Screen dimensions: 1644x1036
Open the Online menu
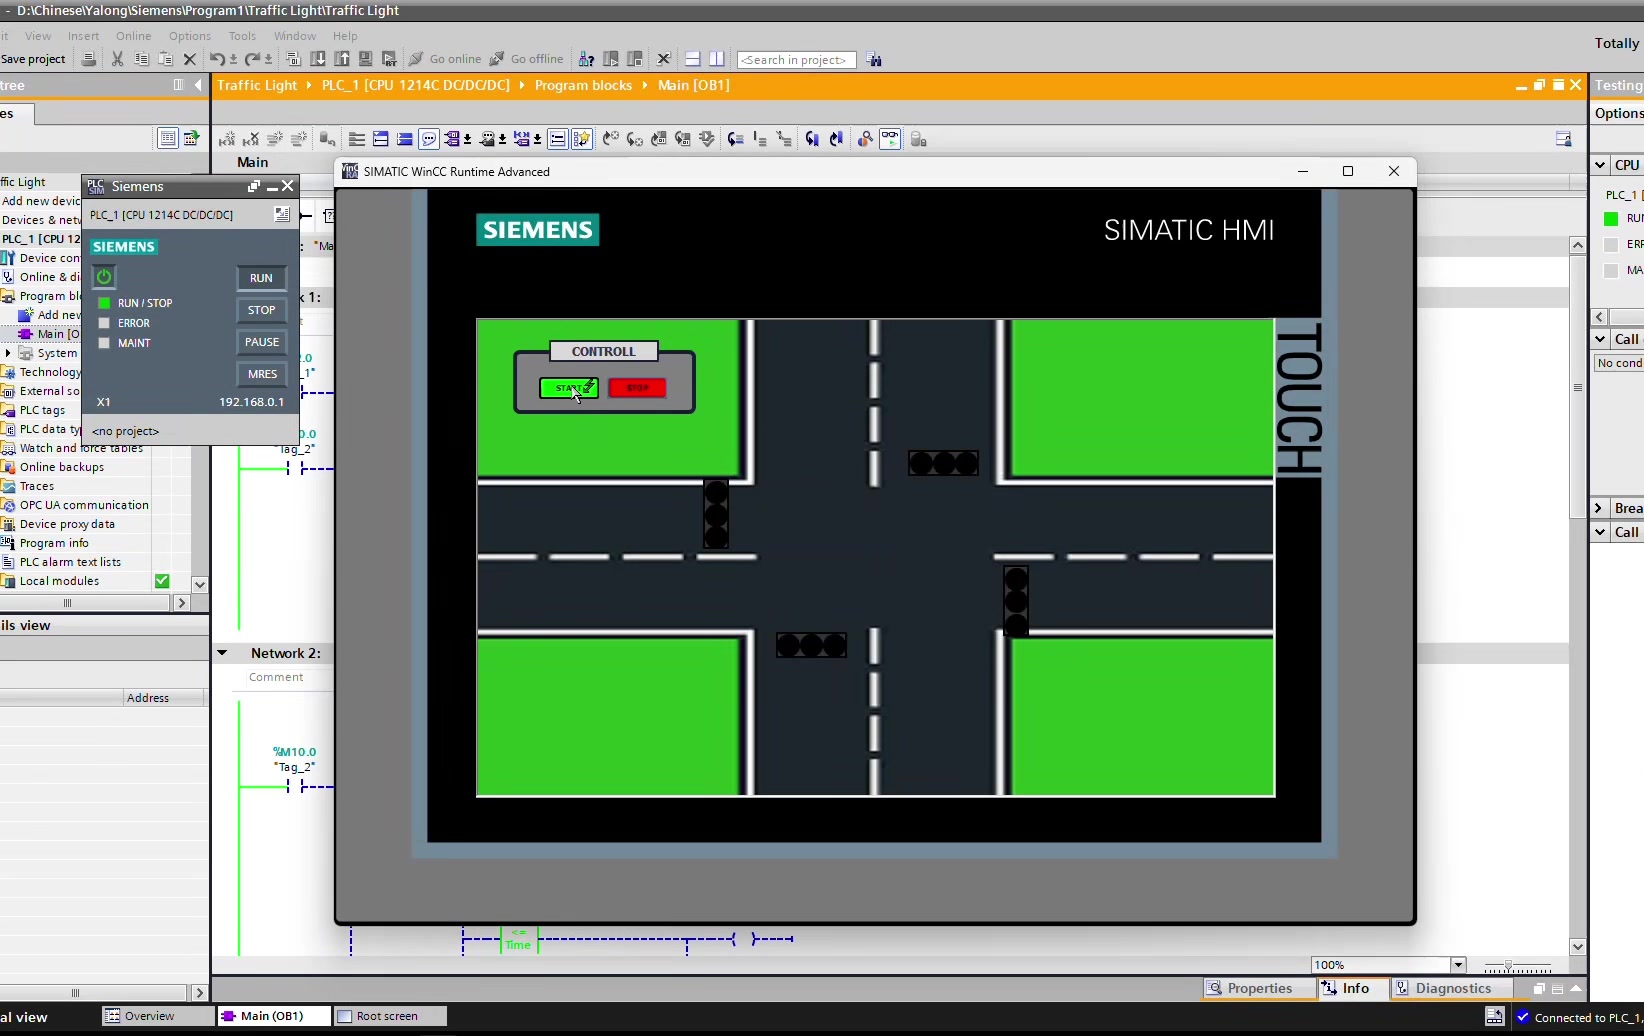click(134, 36)
